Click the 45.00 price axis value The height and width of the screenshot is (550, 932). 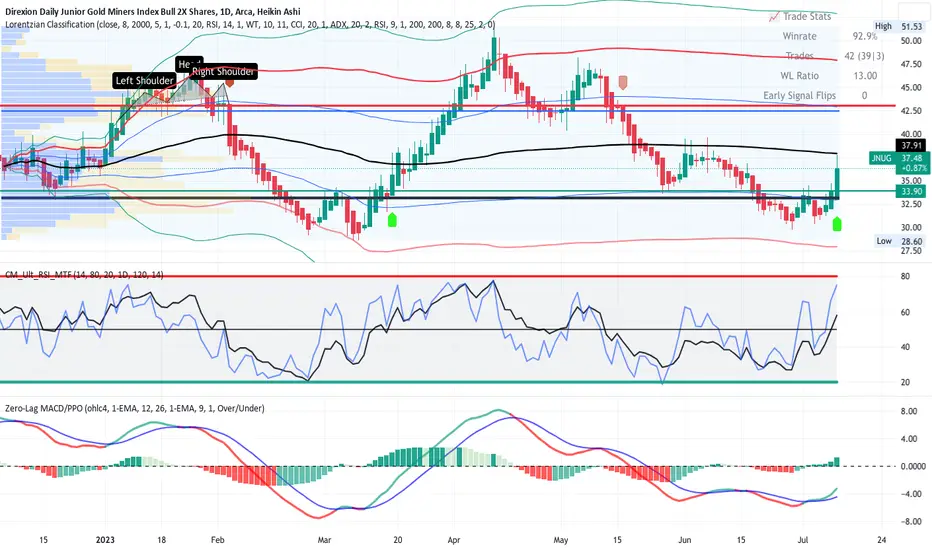911,87
